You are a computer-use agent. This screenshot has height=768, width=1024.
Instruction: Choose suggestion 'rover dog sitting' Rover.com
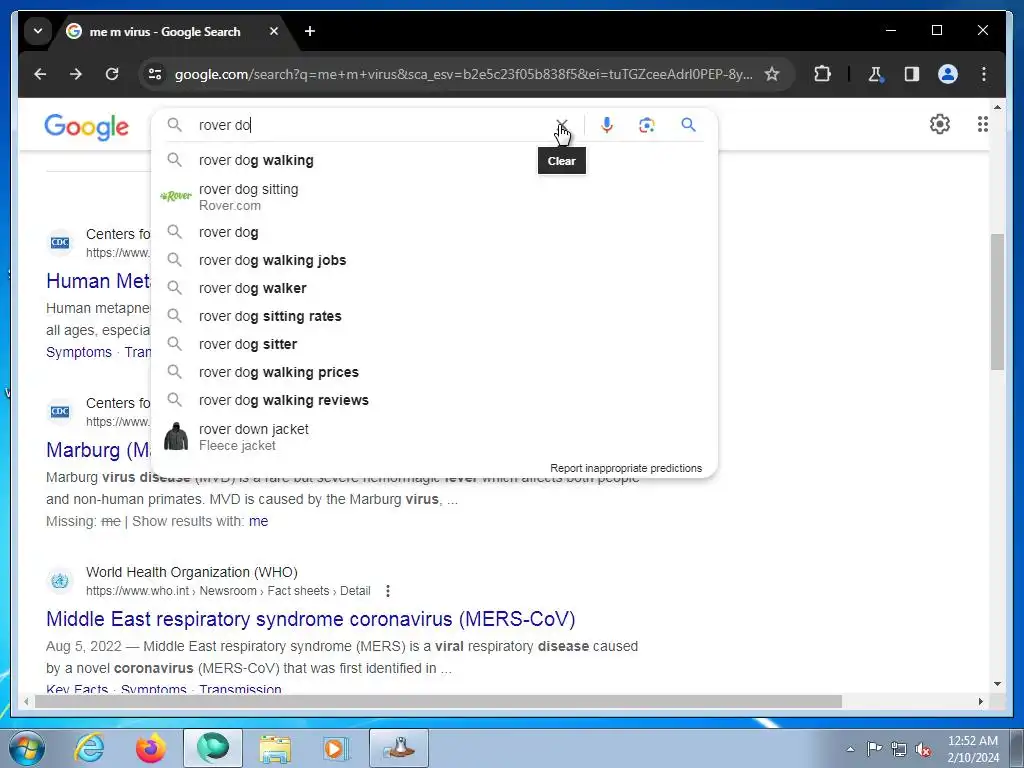click(434, 197)
